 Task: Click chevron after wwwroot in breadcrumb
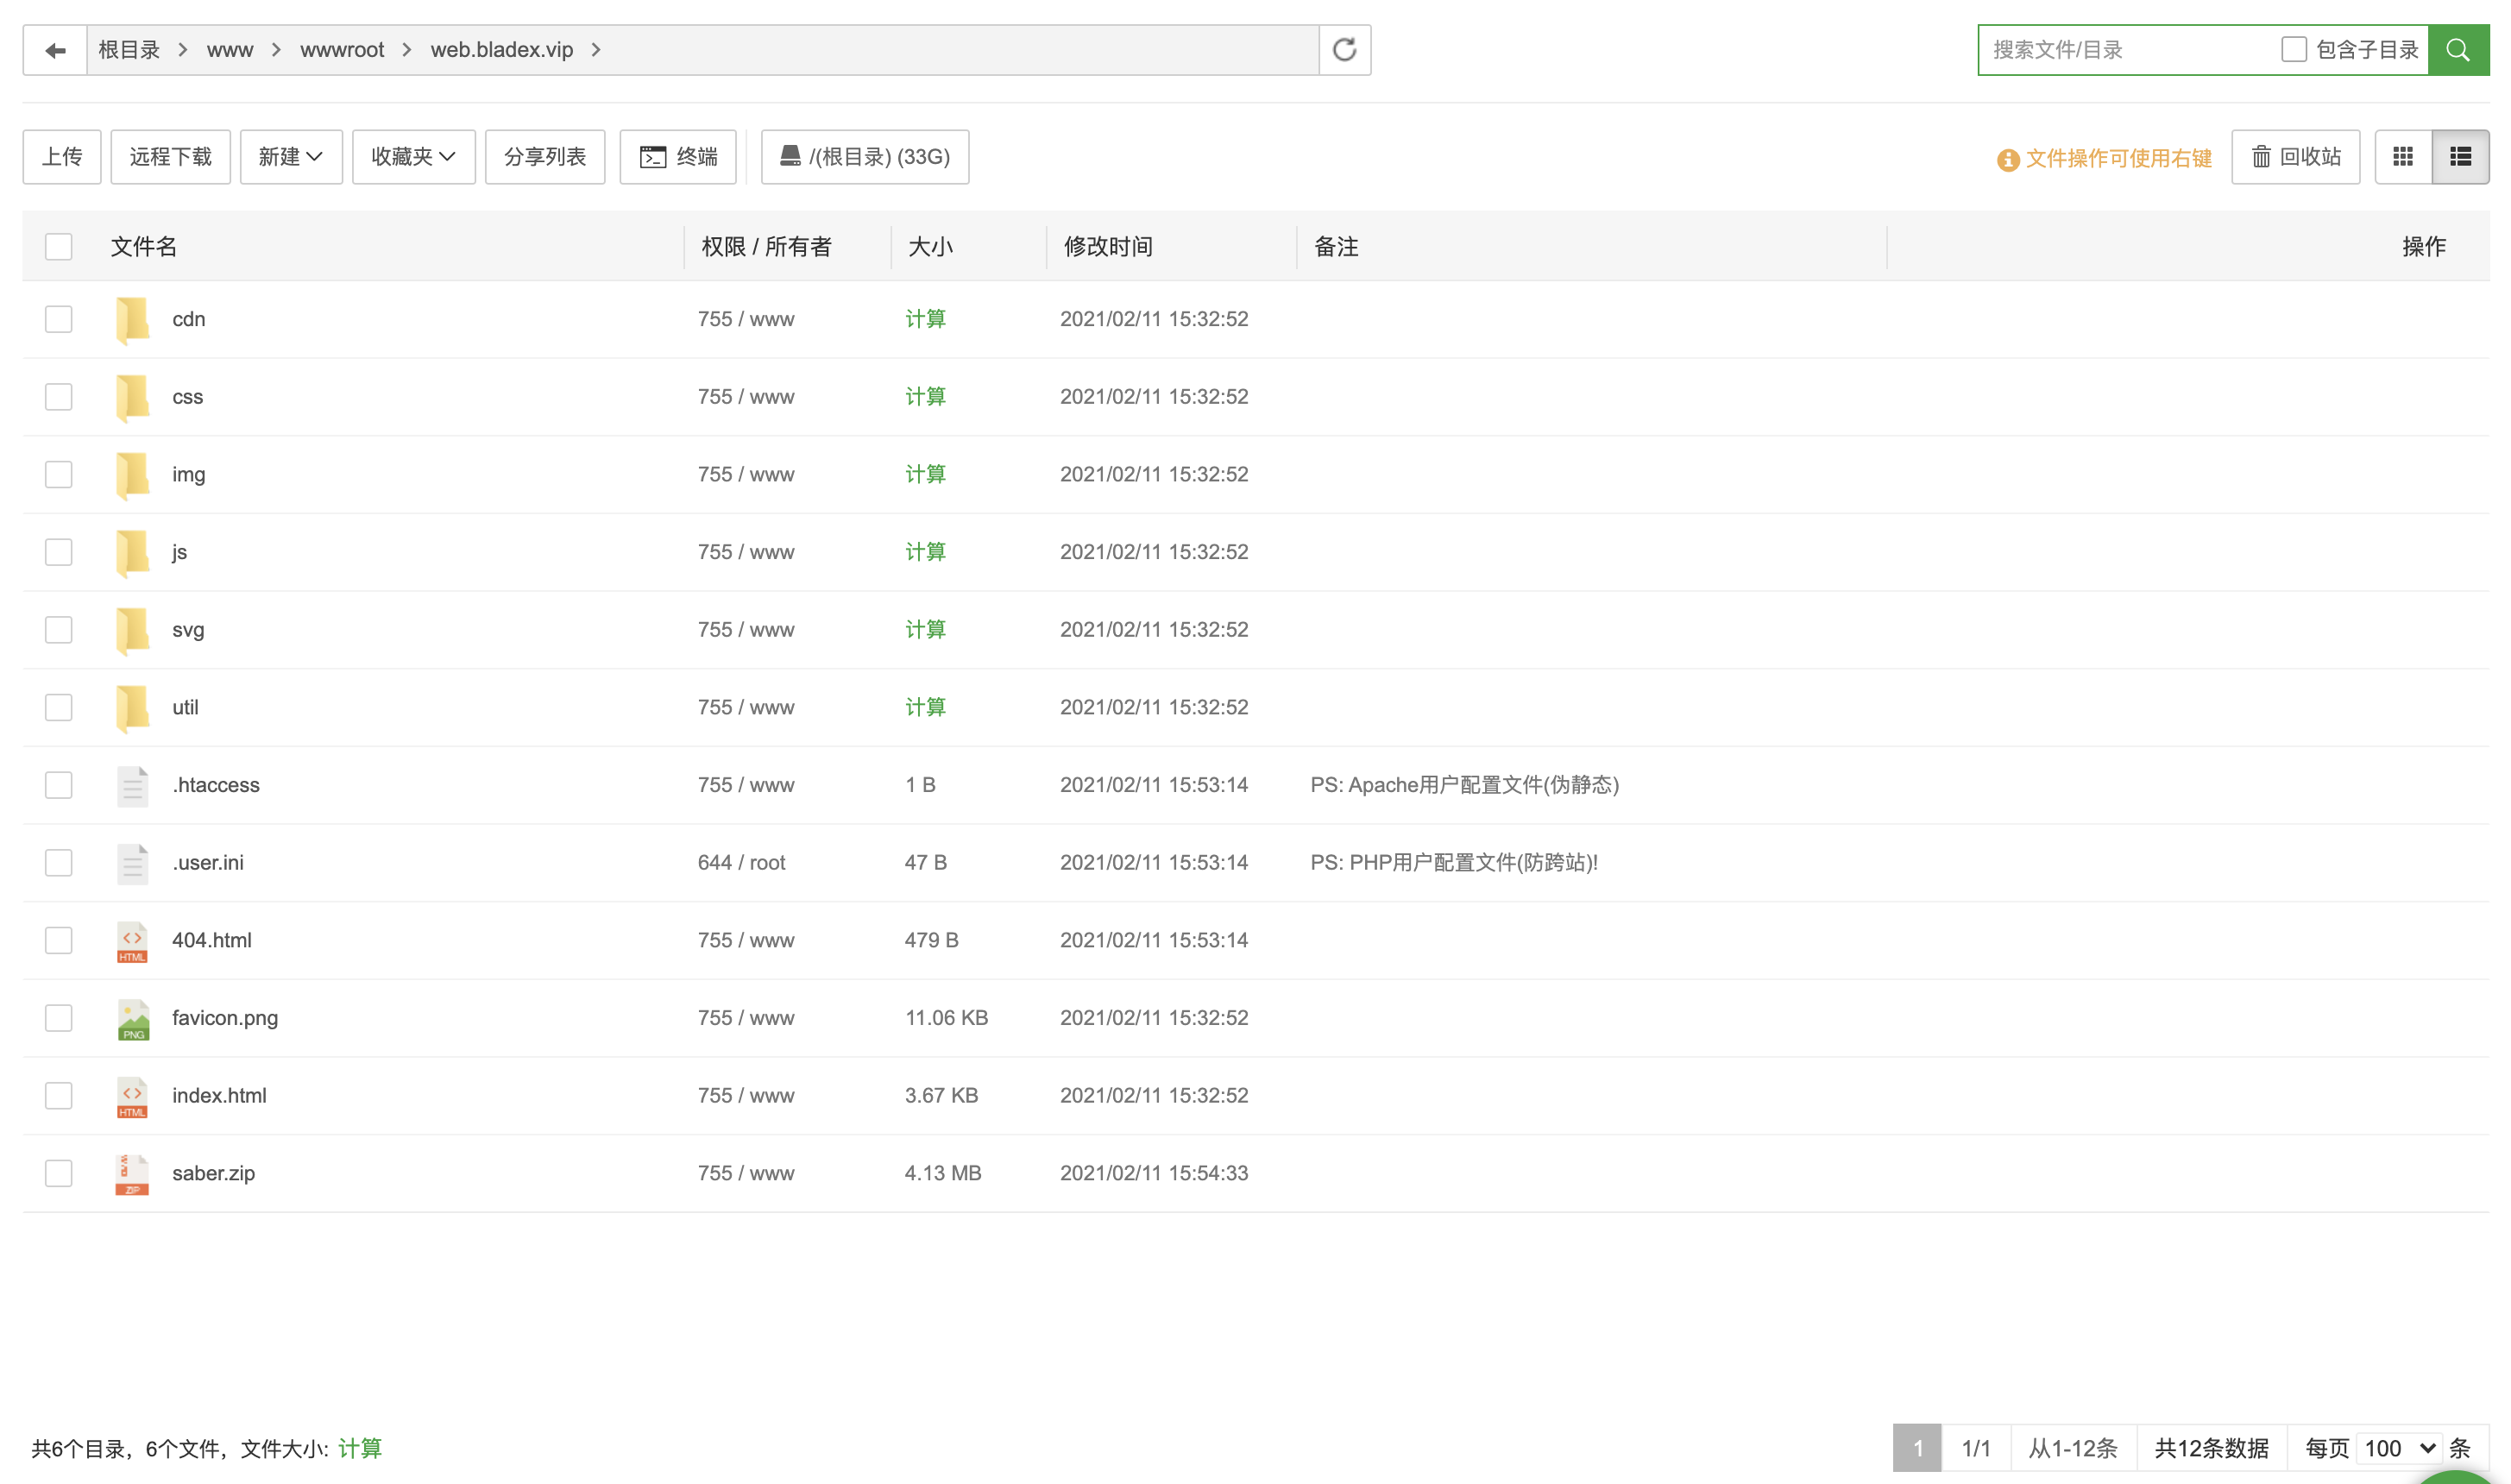click(x=407, y=50)
